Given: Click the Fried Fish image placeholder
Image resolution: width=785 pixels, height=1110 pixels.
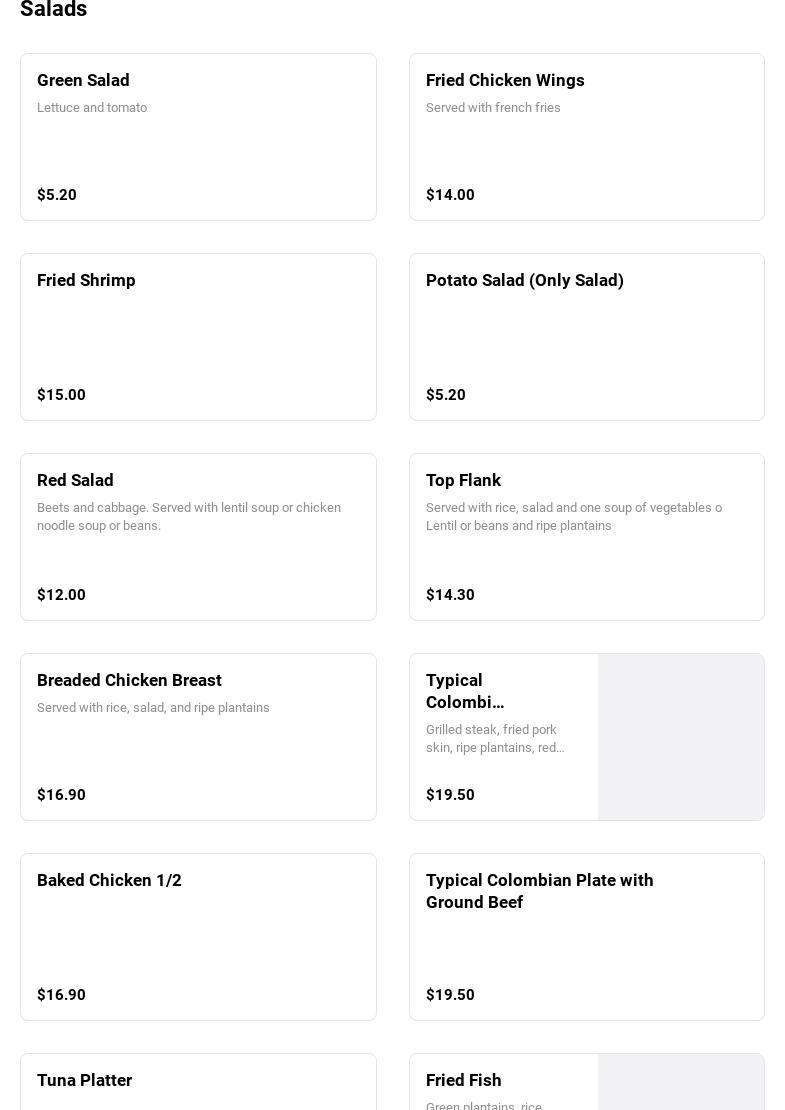Looking at the screenshot, I should (x=681, y=1083).
